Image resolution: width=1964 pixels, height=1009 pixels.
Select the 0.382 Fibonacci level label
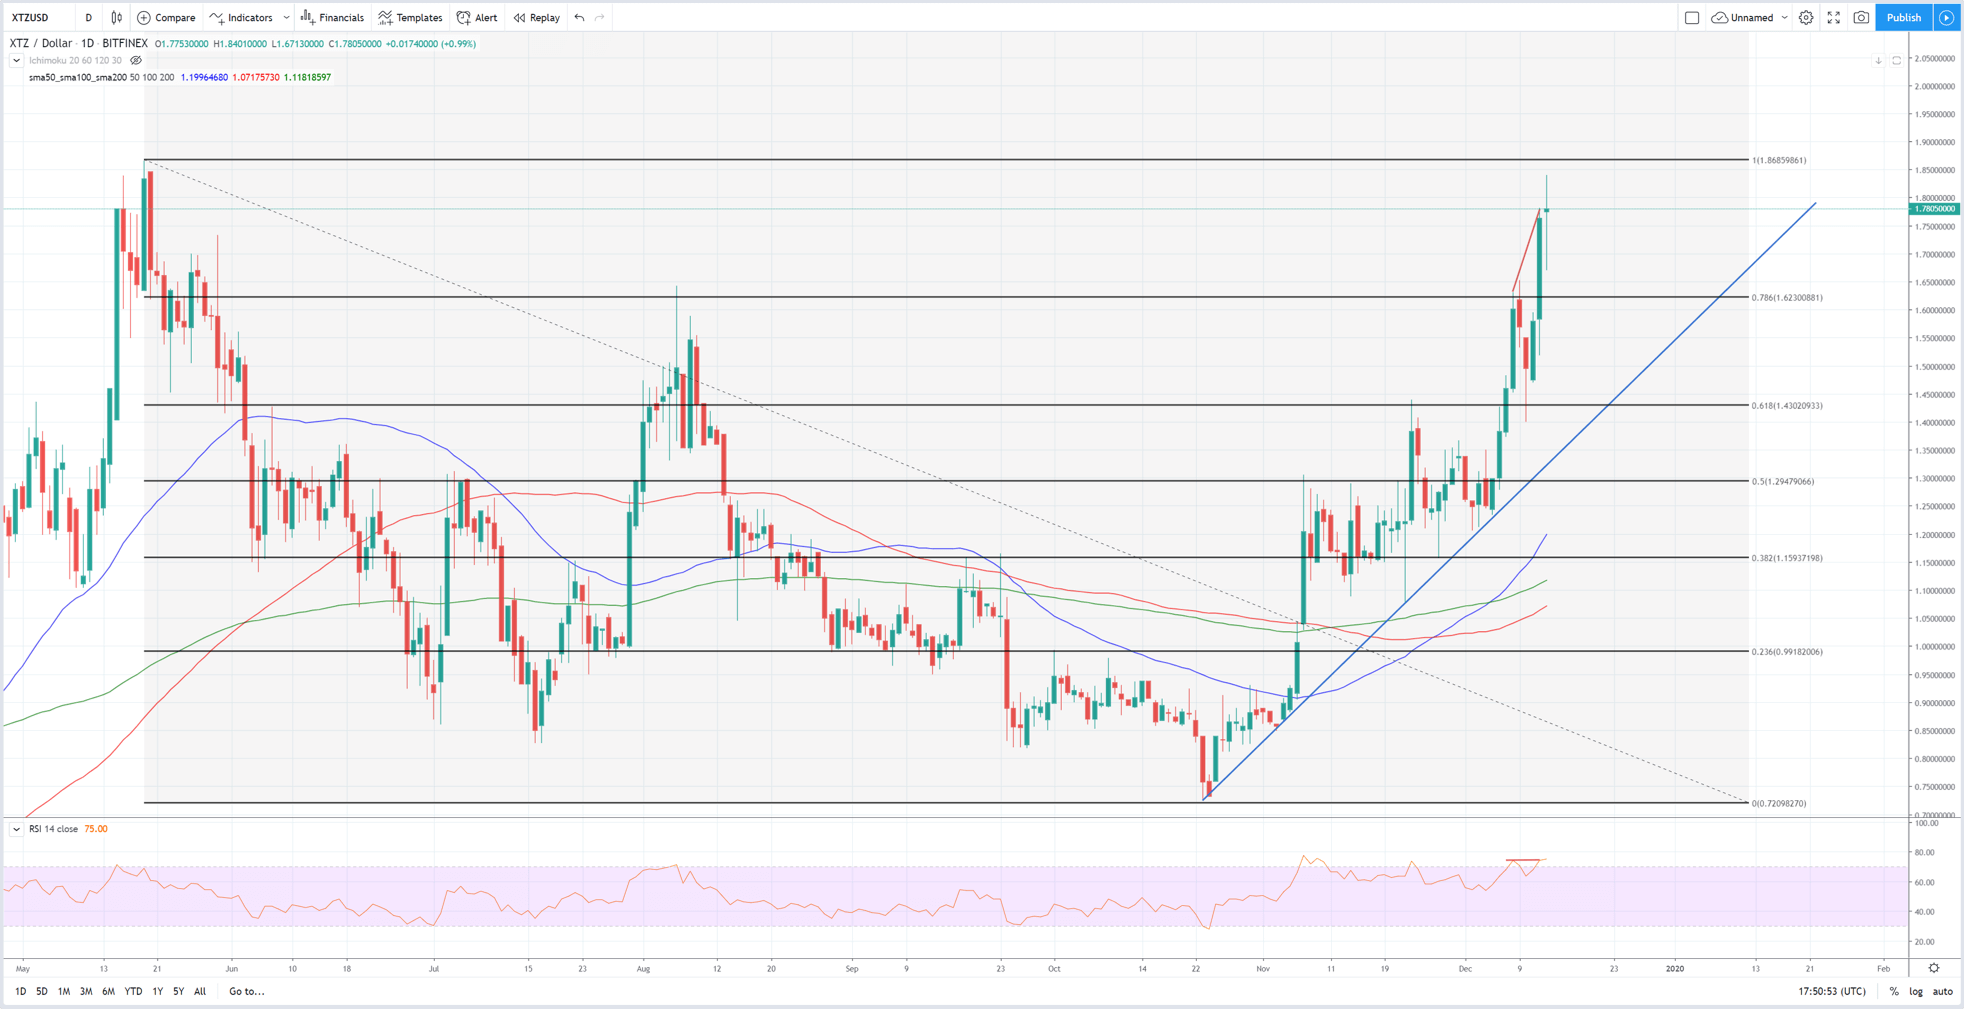coord(1787,558)
